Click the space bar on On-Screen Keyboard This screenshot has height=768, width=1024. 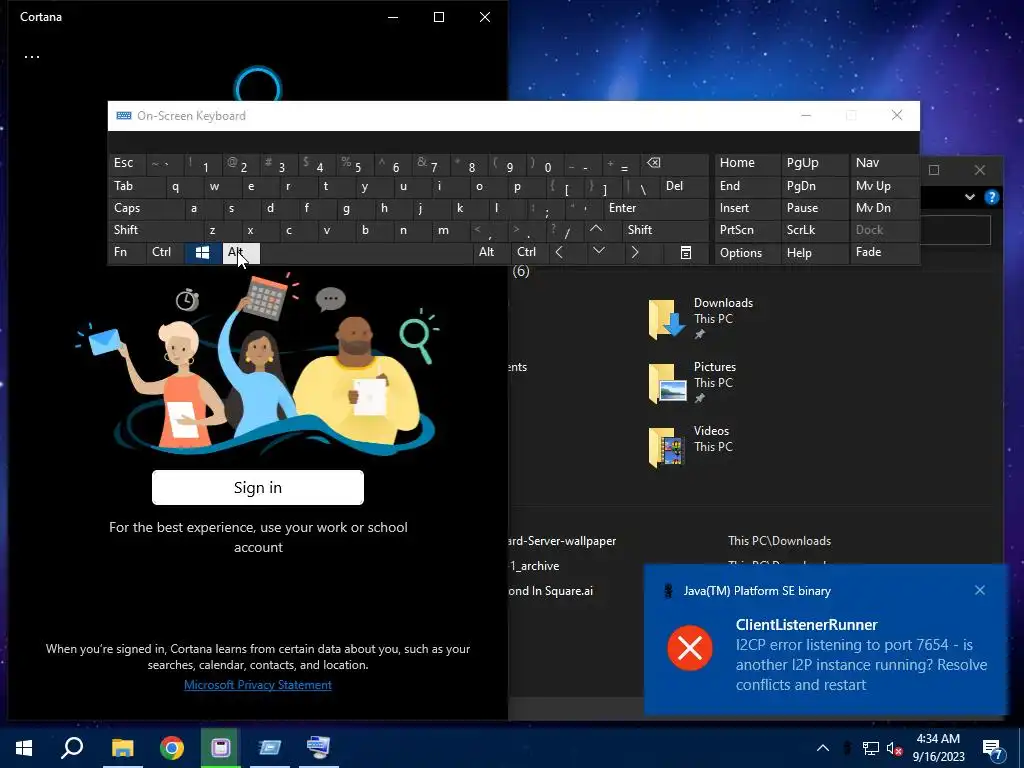[x=366, y=253]
